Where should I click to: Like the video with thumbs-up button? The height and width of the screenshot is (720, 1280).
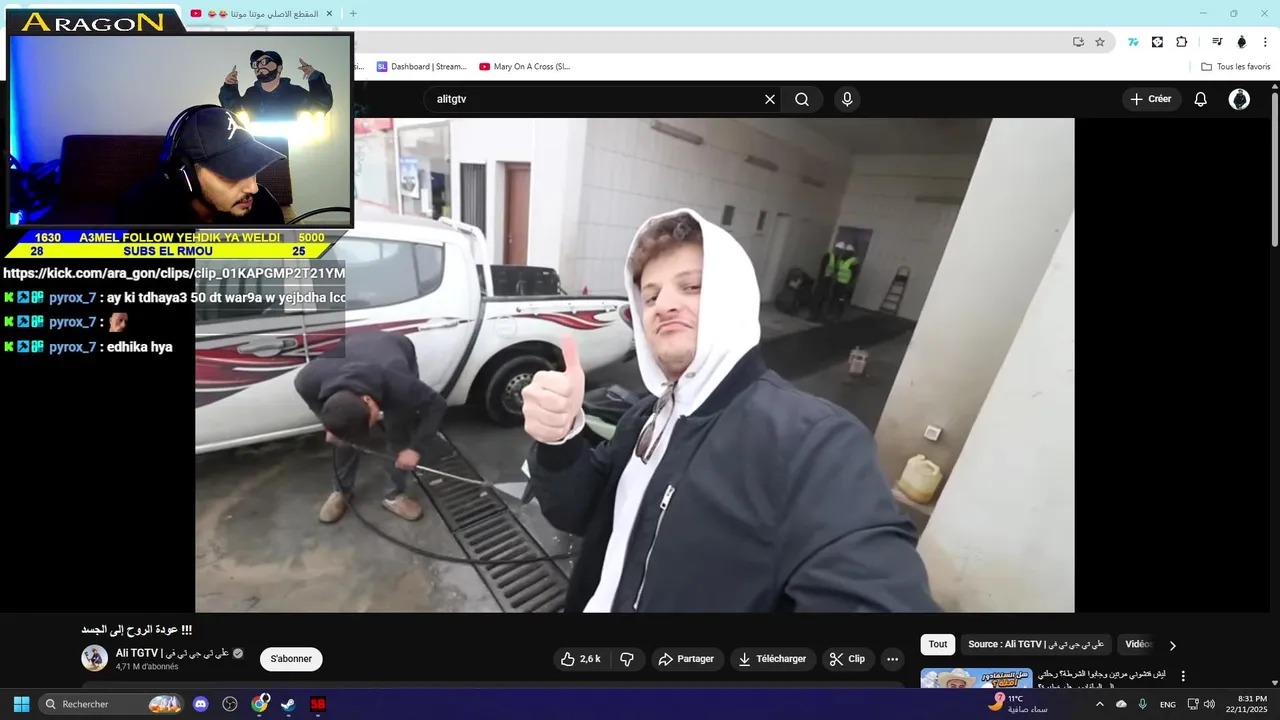click(x=581, y=659)
